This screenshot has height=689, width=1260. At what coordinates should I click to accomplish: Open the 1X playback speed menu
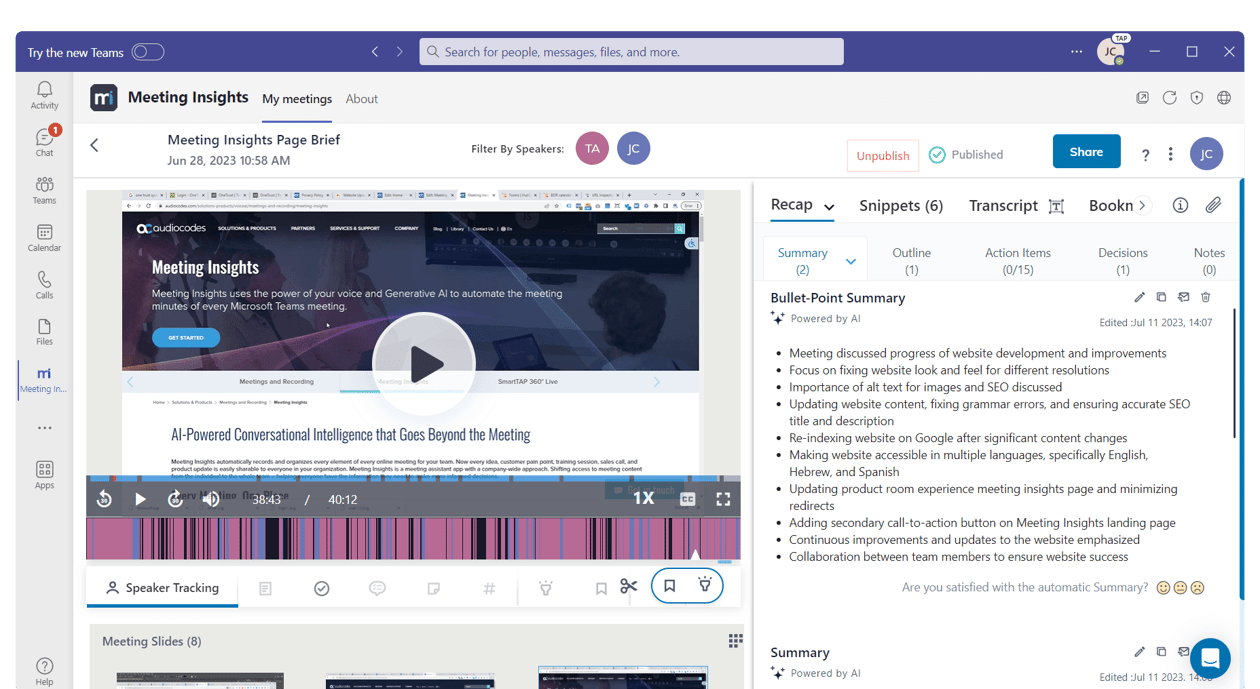click(x=643, y=498)
